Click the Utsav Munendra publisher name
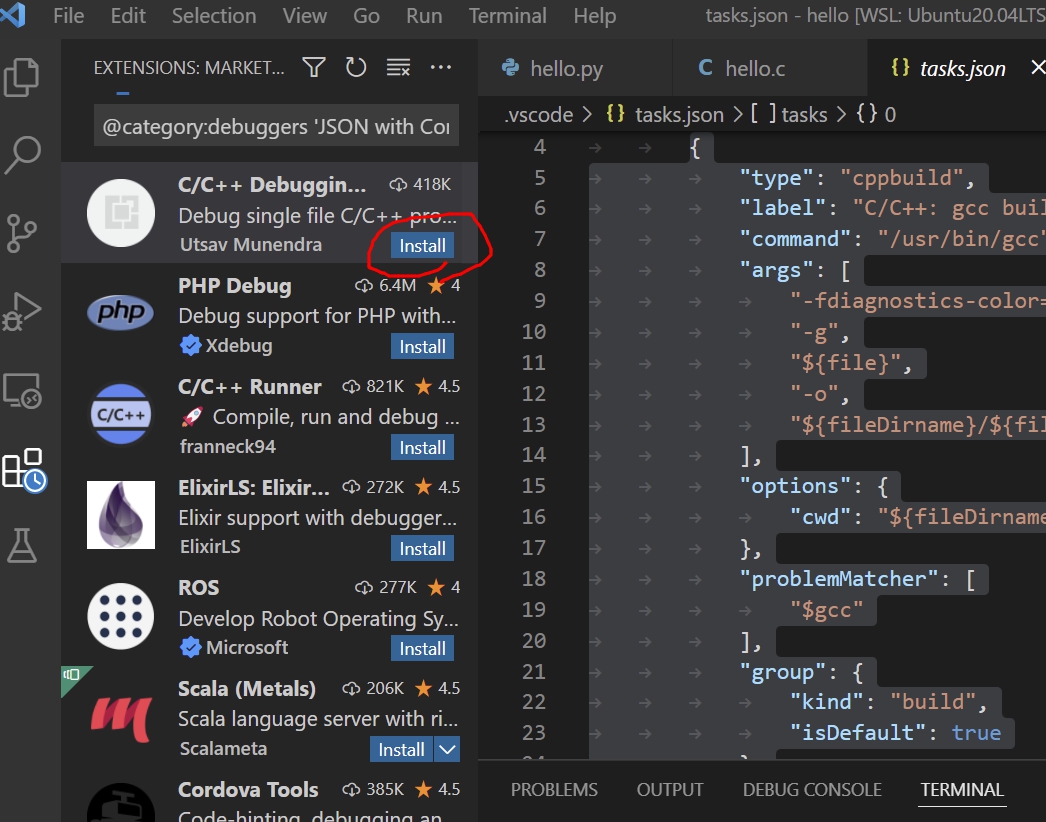1046x822 pixels. 251,245
